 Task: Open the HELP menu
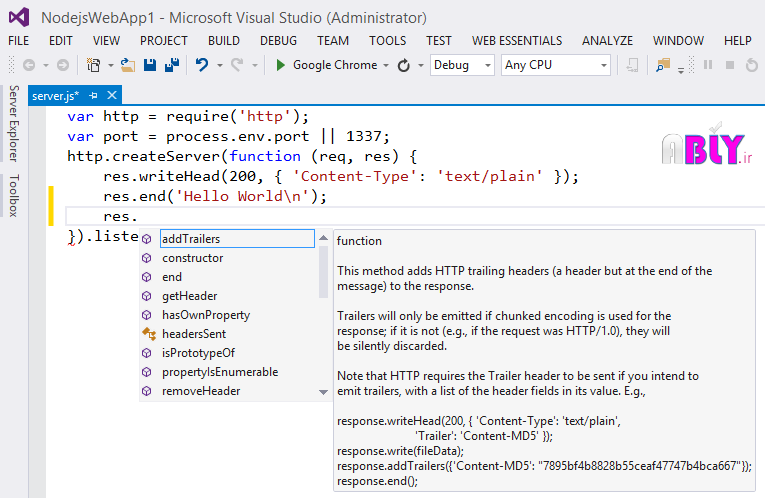pyautogui.click(x=738, y=40)
